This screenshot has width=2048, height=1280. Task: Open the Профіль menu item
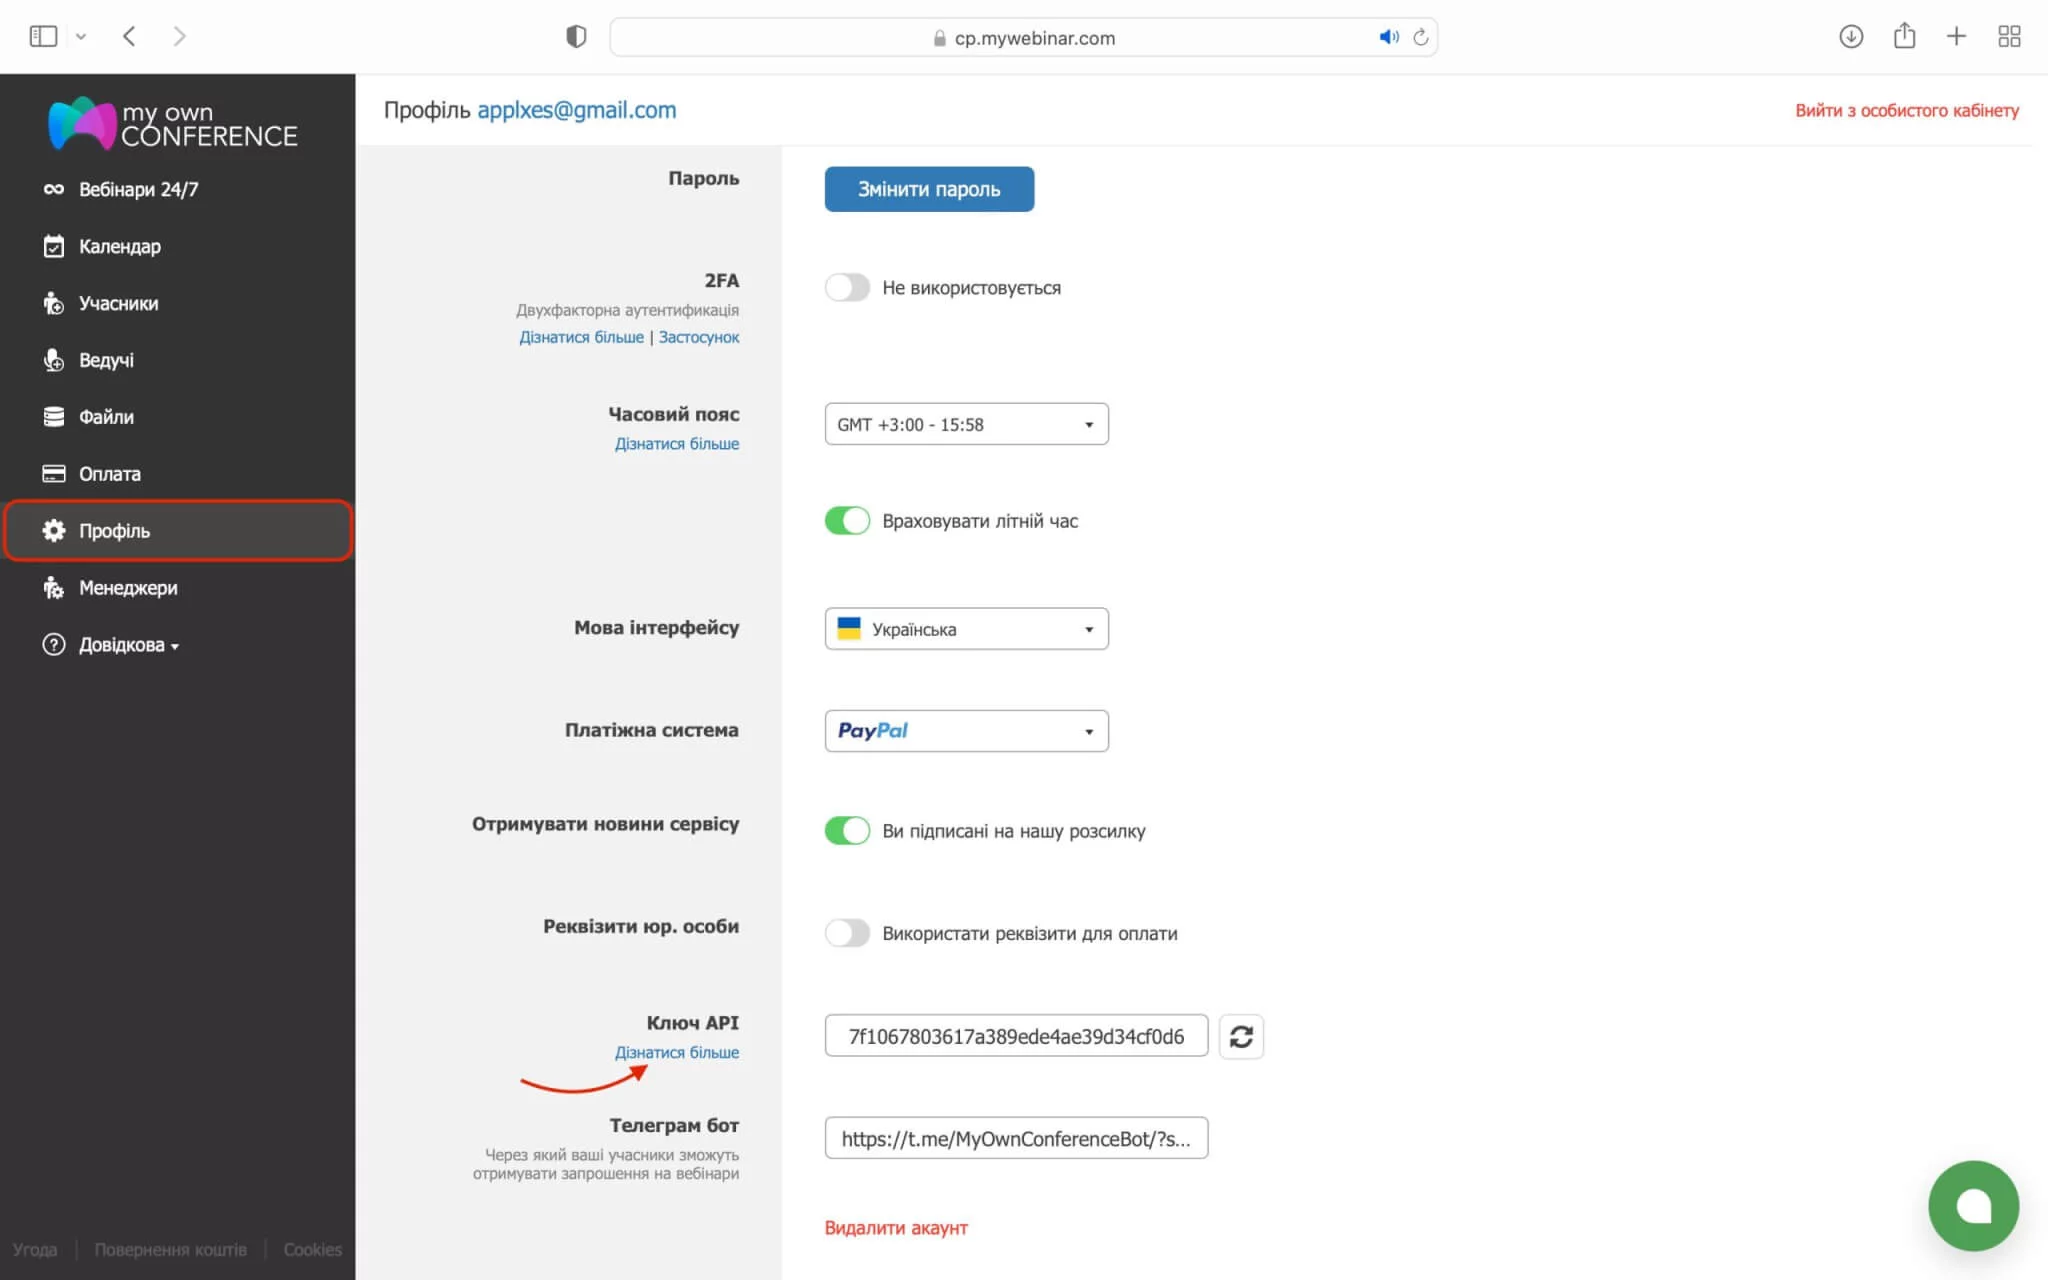[115, 531]
